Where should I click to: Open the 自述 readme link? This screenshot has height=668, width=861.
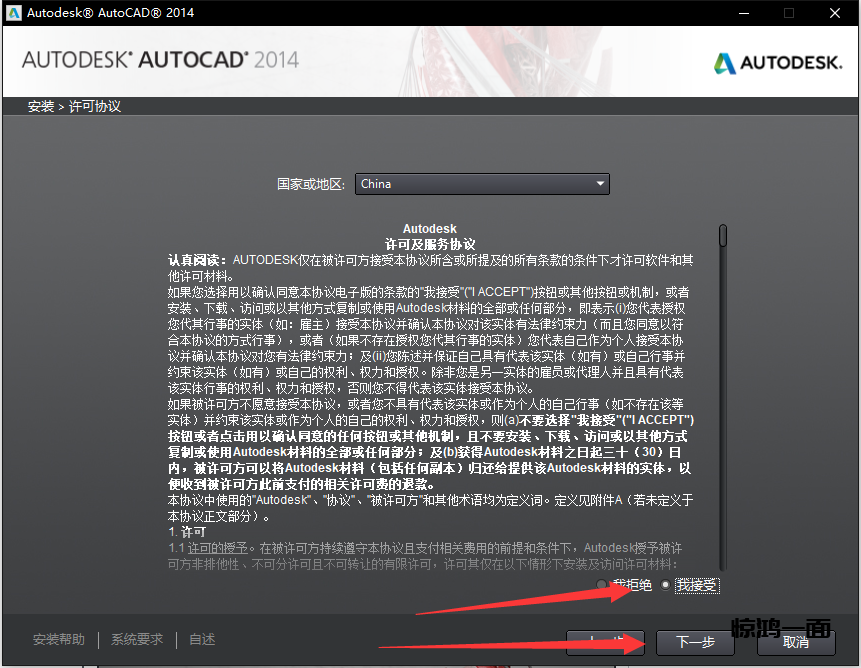(202, 640)
